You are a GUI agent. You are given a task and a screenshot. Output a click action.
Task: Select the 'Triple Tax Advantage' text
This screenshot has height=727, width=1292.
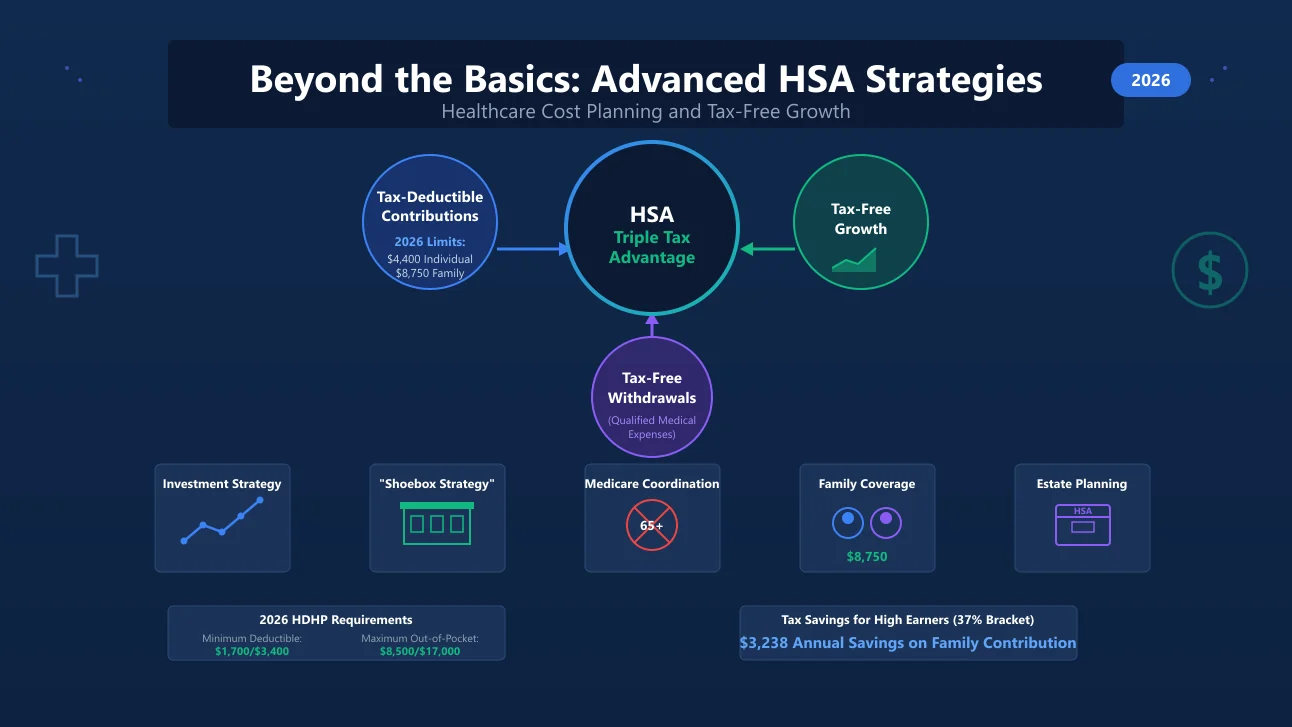[652, 247]
